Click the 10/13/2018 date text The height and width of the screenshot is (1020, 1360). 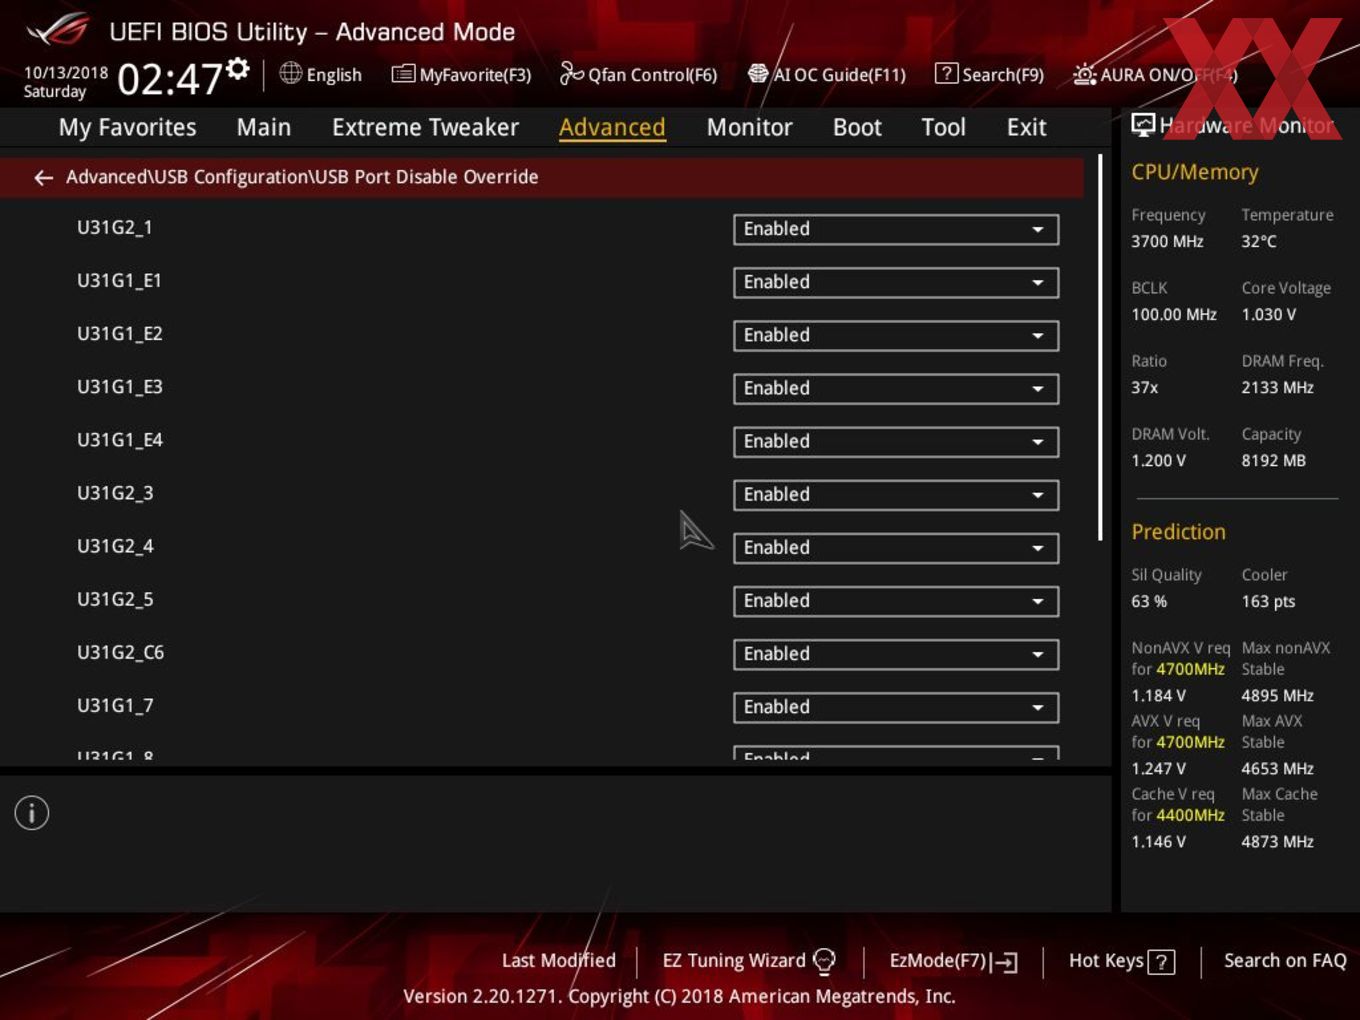coord(66,73)
